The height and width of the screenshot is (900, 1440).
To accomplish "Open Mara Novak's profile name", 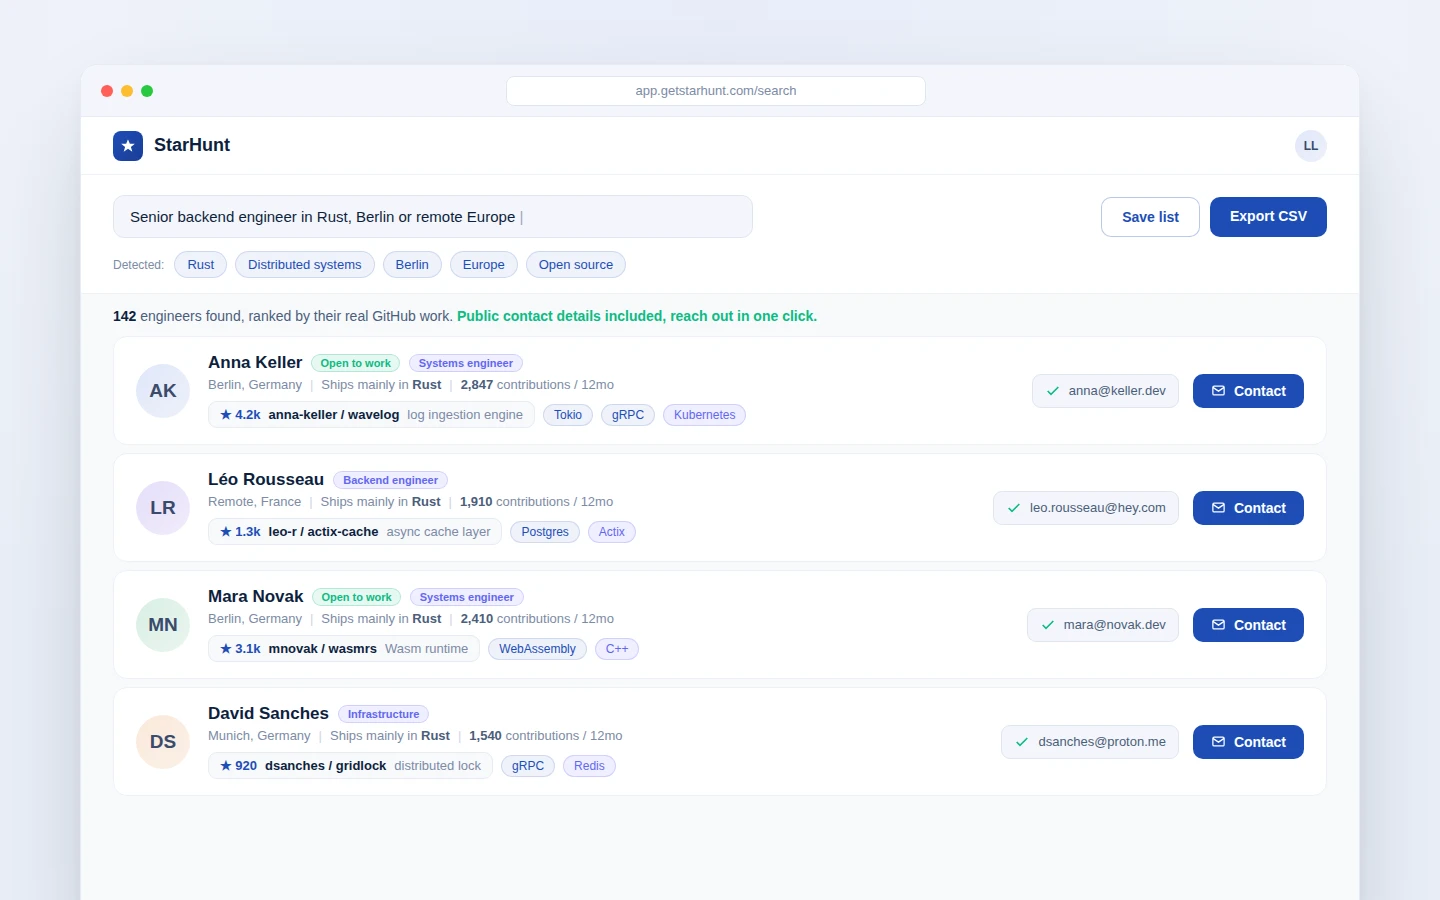I will coord(256,597).
